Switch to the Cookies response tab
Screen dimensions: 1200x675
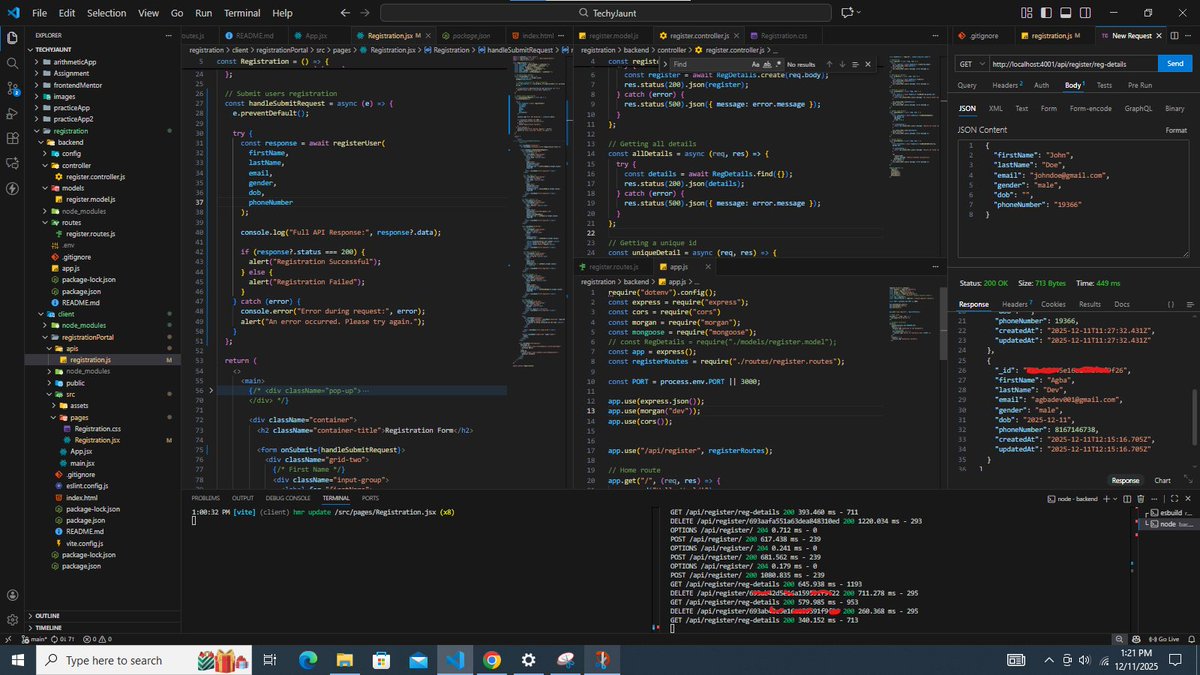point(1053,304)
